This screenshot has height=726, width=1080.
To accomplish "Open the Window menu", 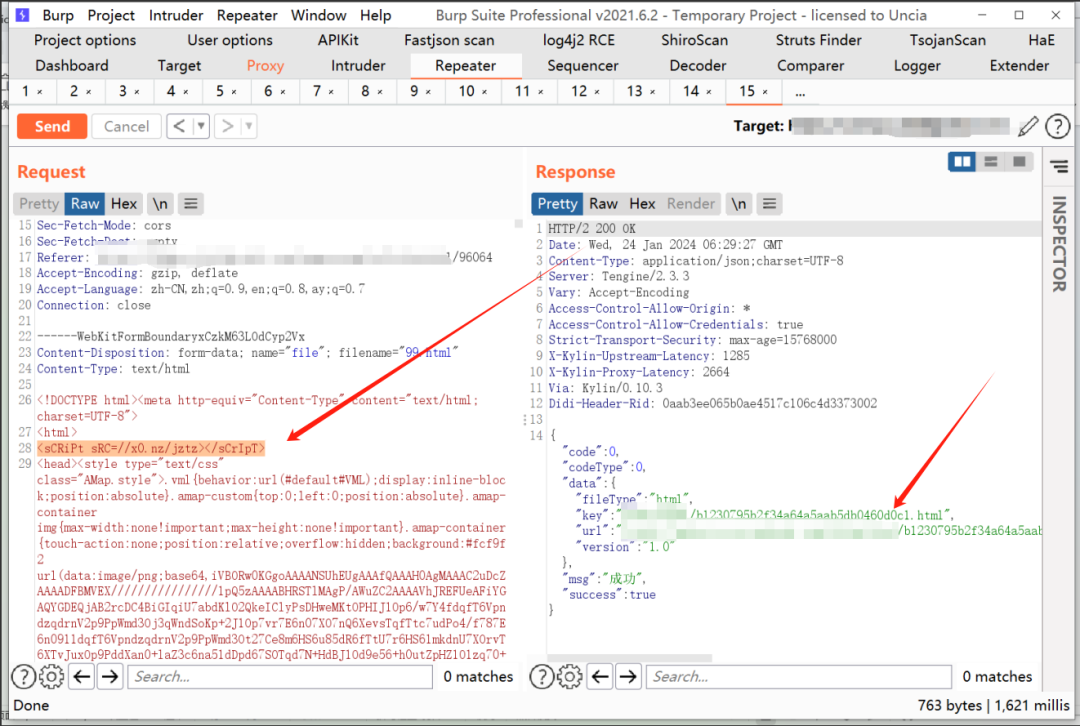I will click(318, 15).
